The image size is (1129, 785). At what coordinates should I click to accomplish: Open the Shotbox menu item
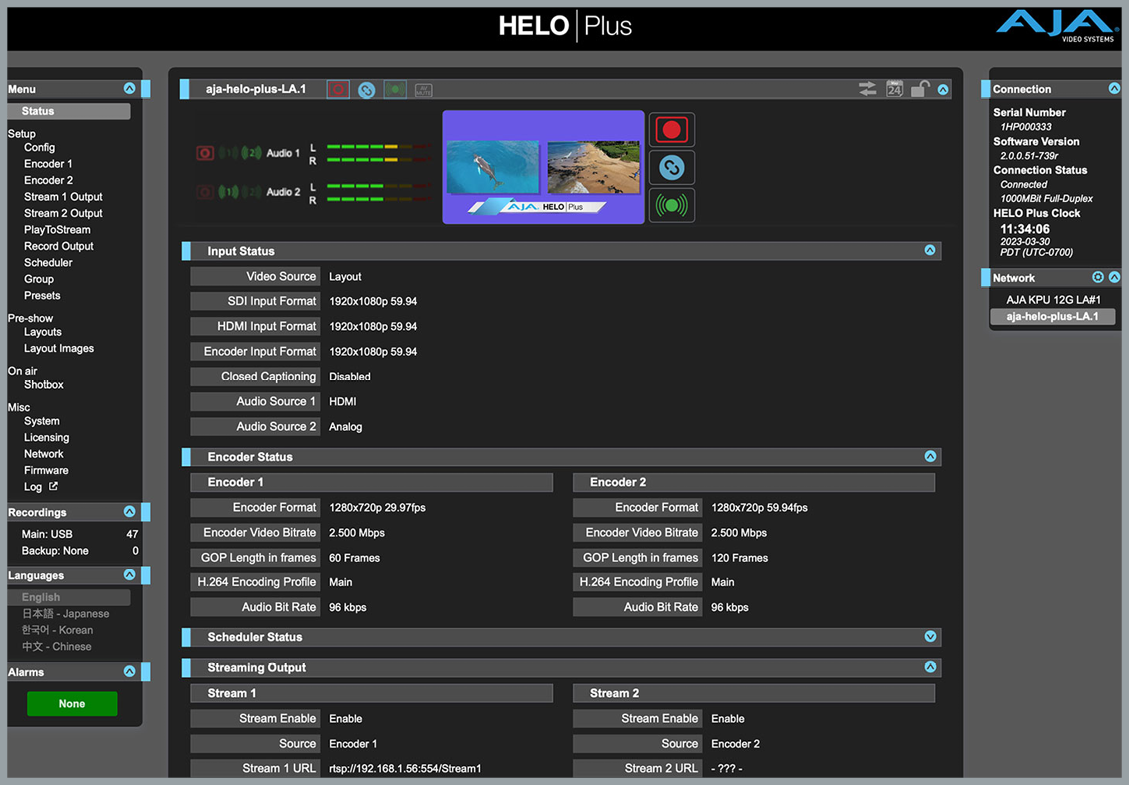[44, 385]
